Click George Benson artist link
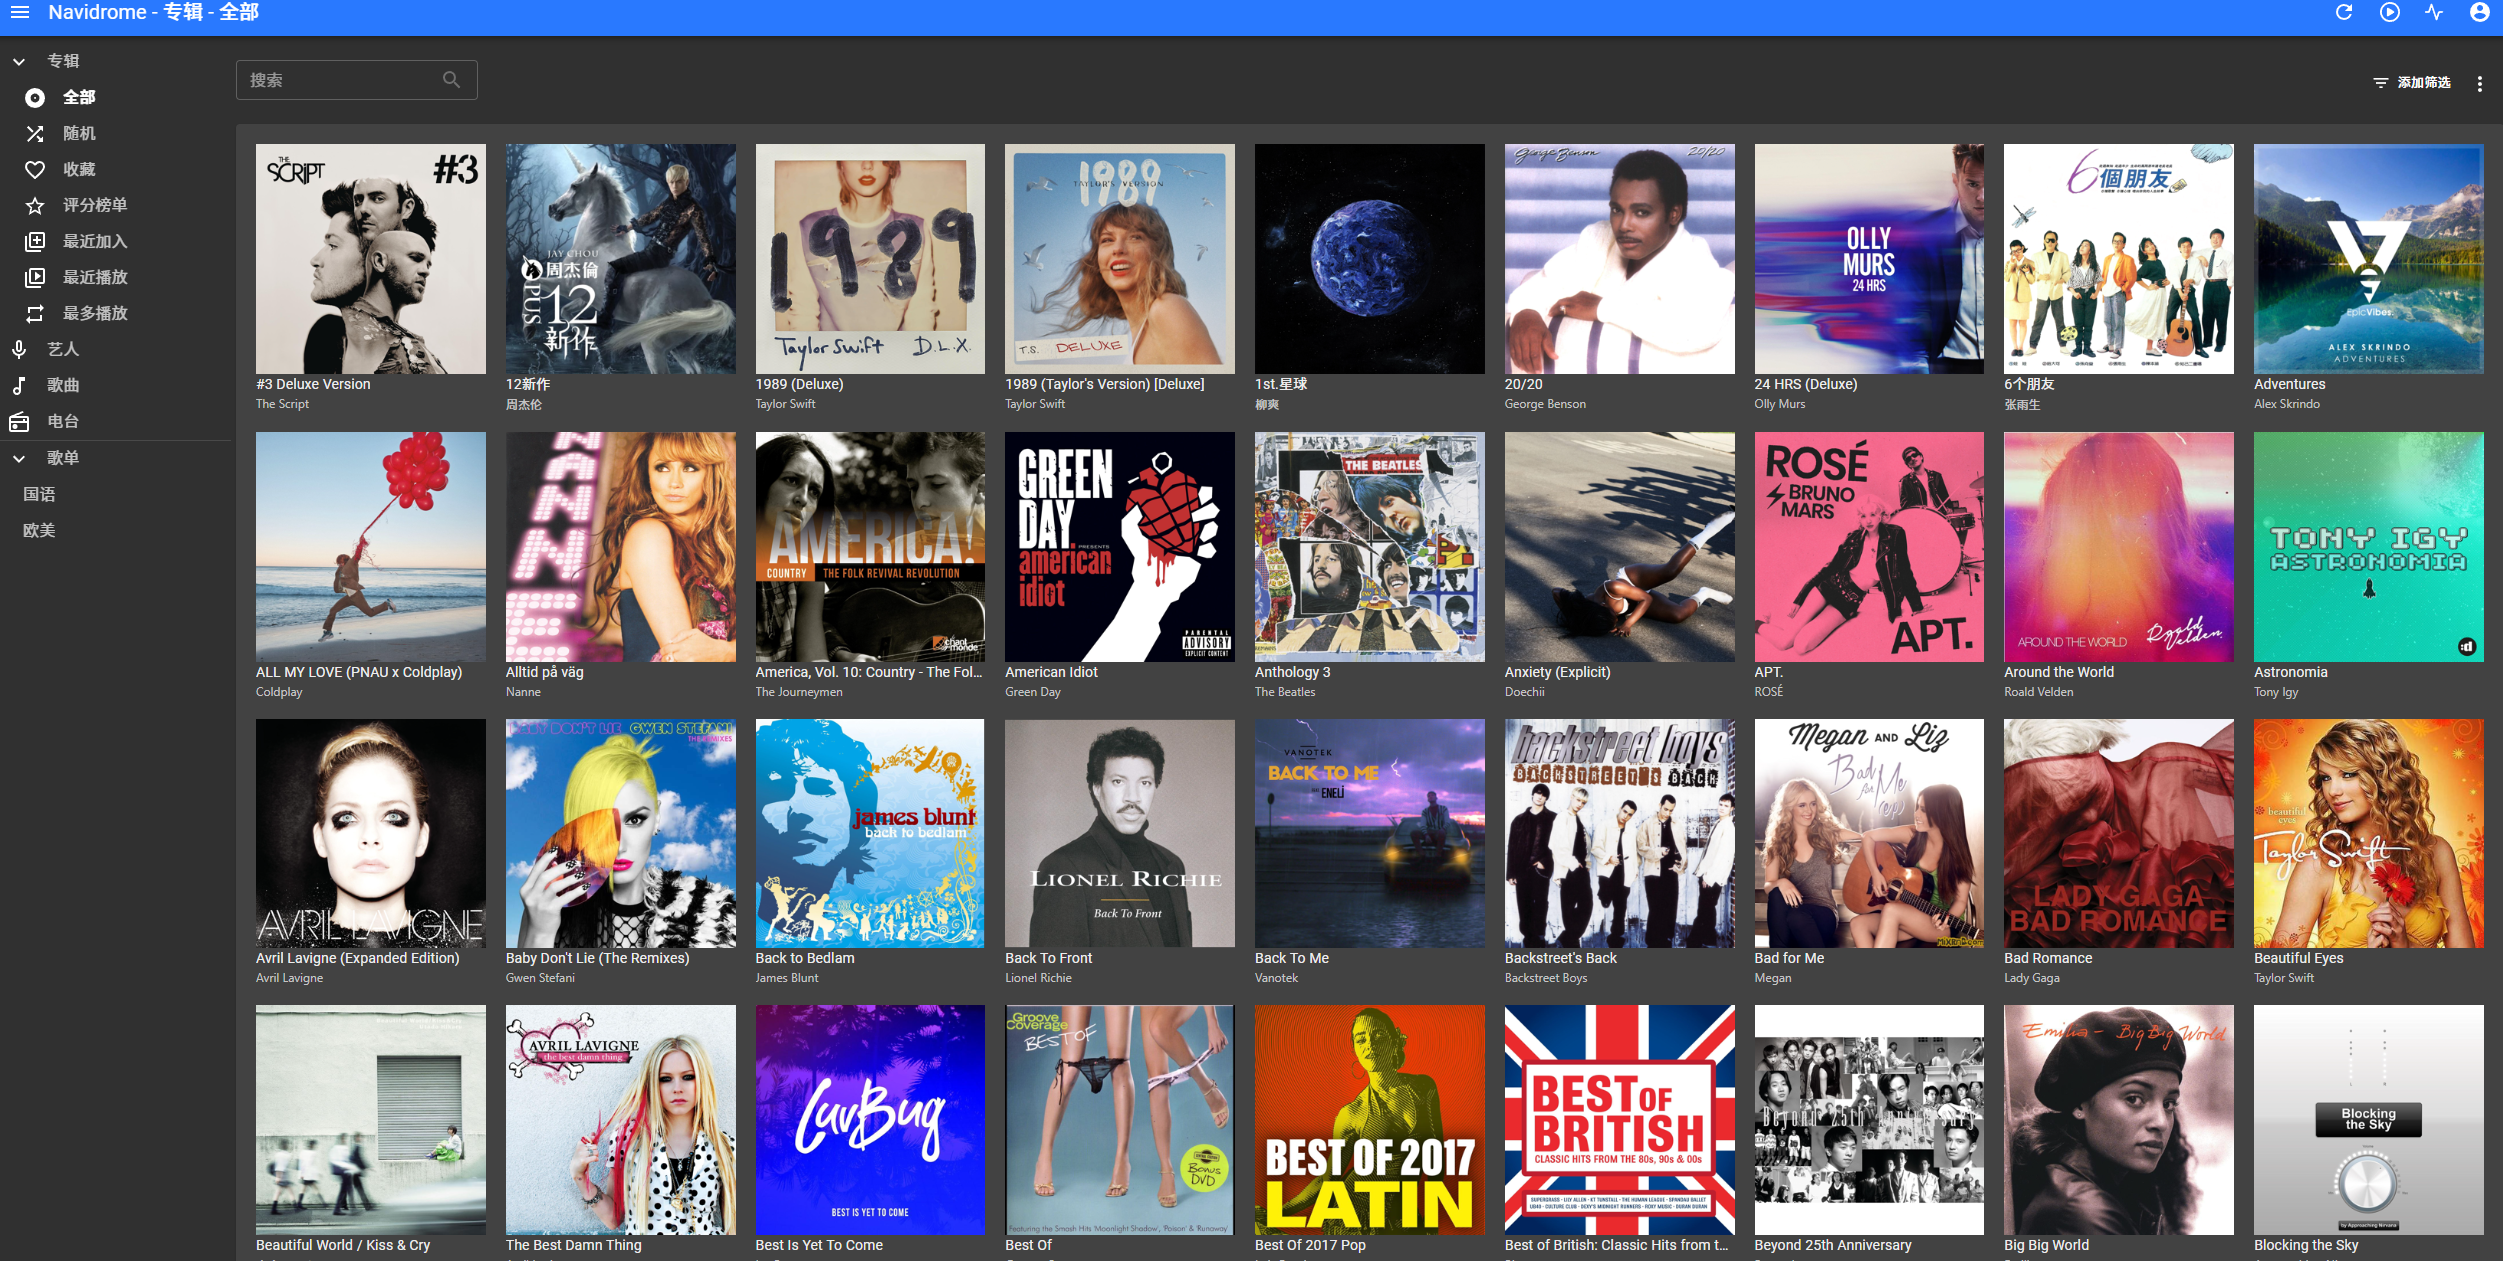The image size is (2503, 1261). coord(1545,404)
